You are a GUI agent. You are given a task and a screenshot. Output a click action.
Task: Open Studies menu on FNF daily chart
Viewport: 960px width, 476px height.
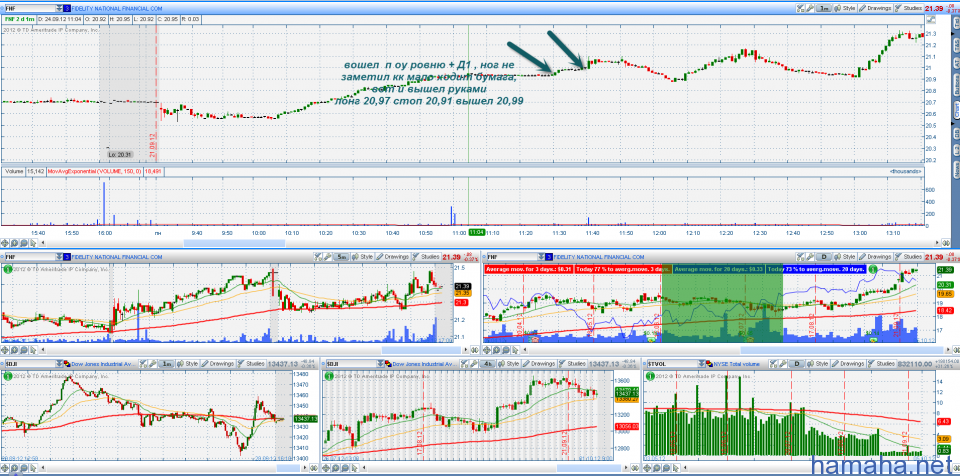[x=909, y=257]
